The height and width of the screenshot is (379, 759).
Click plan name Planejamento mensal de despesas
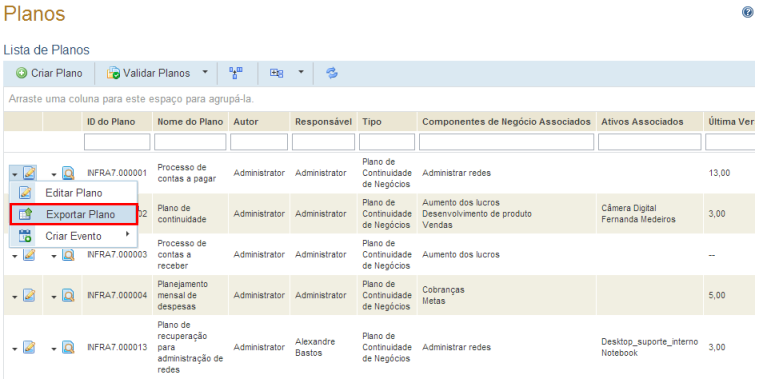coord(182,295)
